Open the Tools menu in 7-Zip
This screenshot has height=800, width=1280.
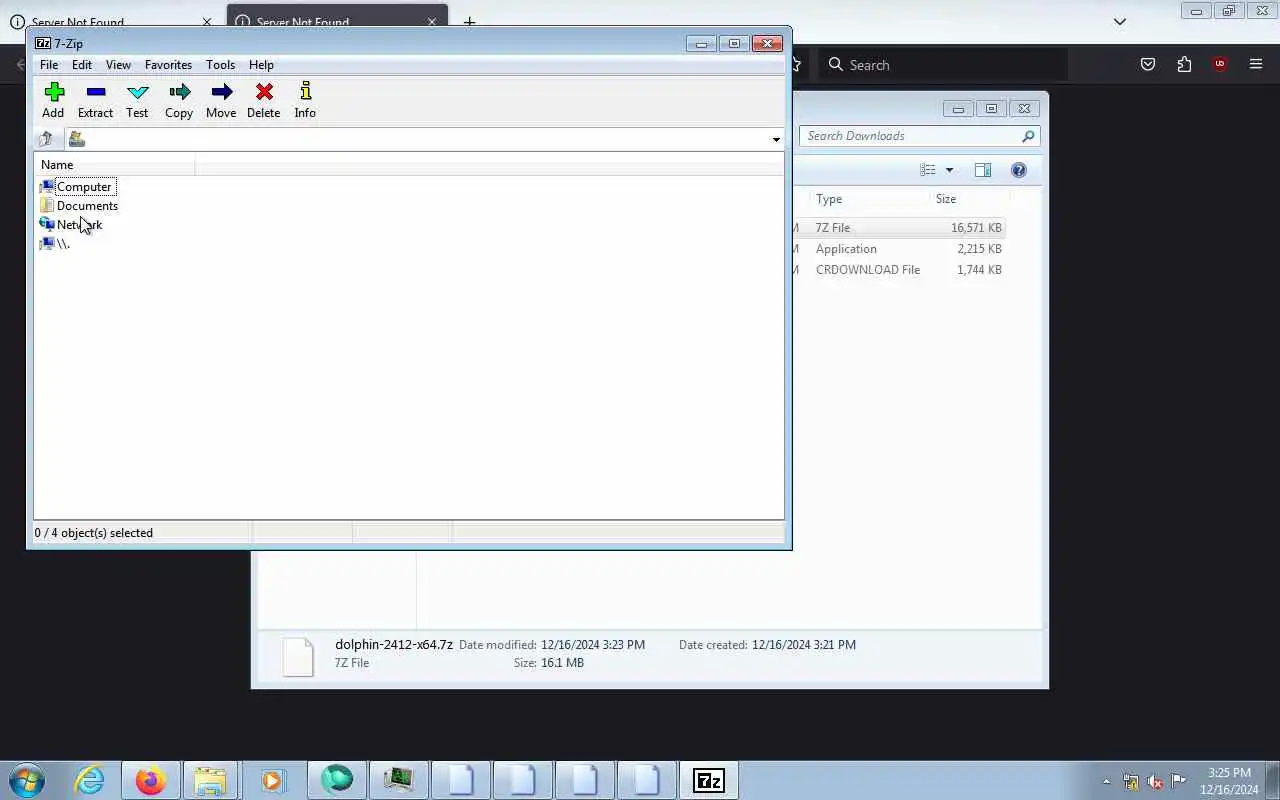coord(220,65)
